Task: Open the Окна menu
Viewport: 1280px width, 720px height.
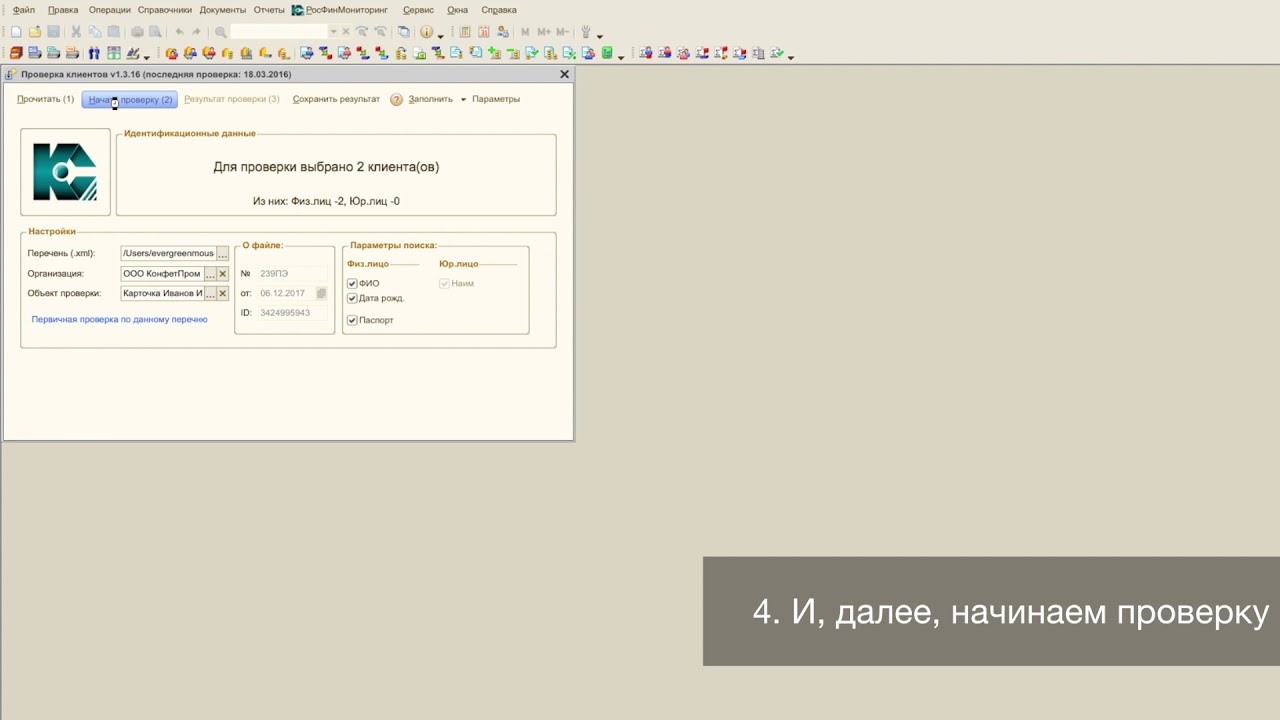Action: (457, 10)
